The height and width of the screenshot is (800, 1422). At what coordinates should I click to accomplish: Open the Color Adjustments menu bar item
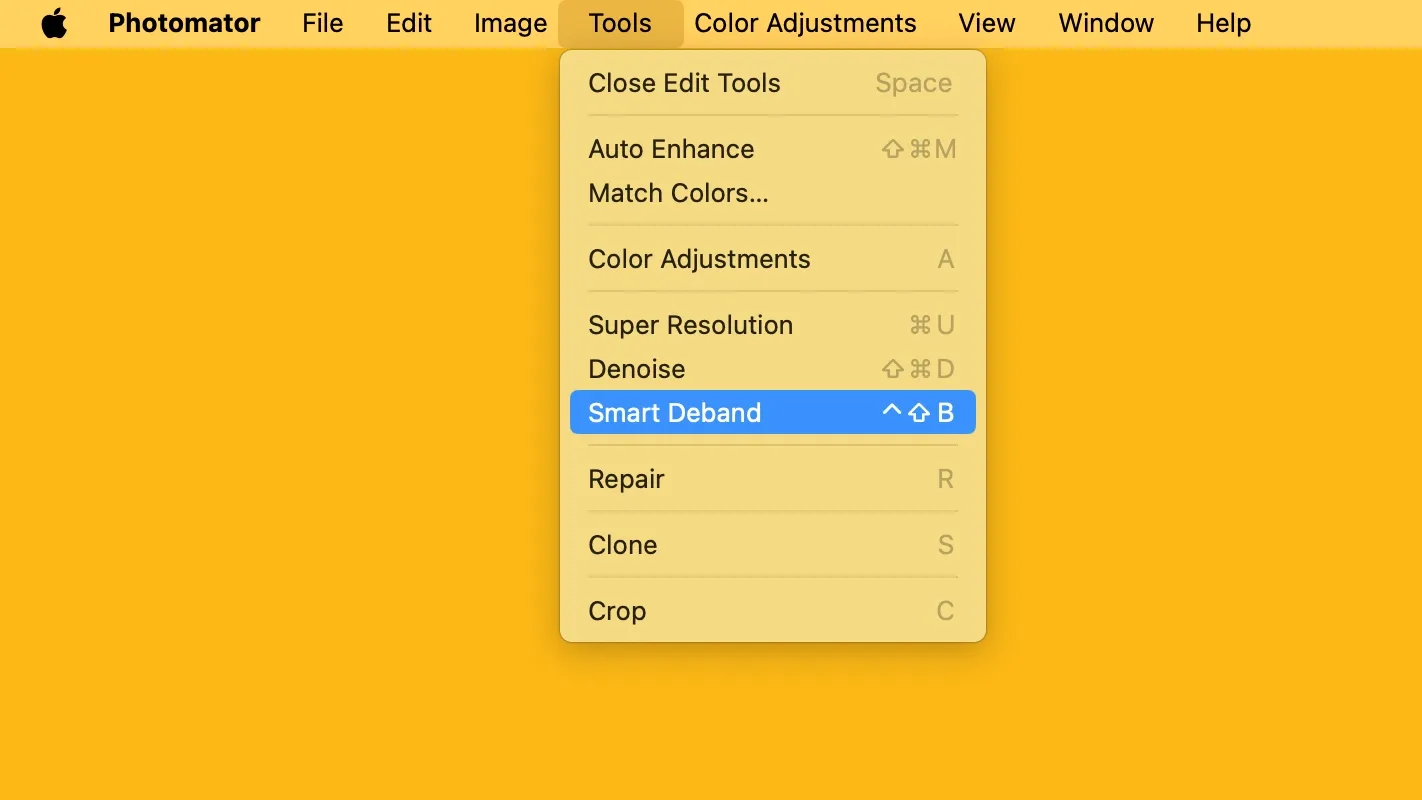805,23
